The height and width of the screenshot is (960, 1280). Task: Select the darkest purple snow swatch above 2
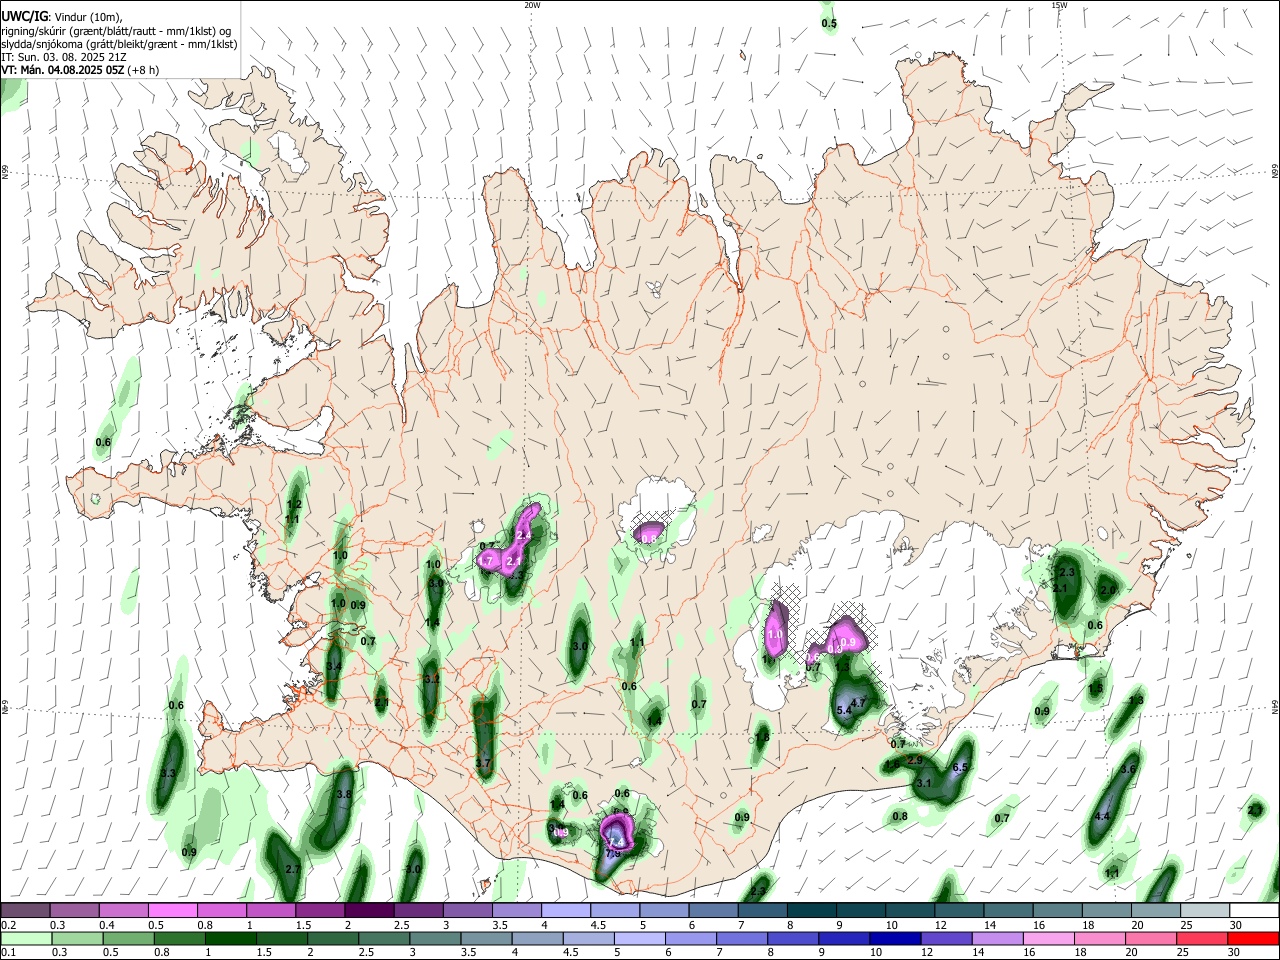367,911
